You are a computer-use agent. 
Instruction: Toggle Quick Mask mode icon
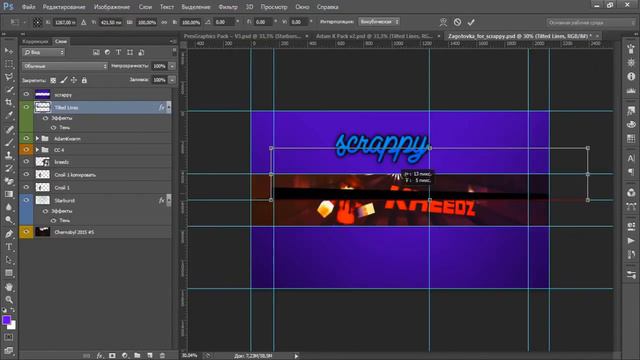9,337
